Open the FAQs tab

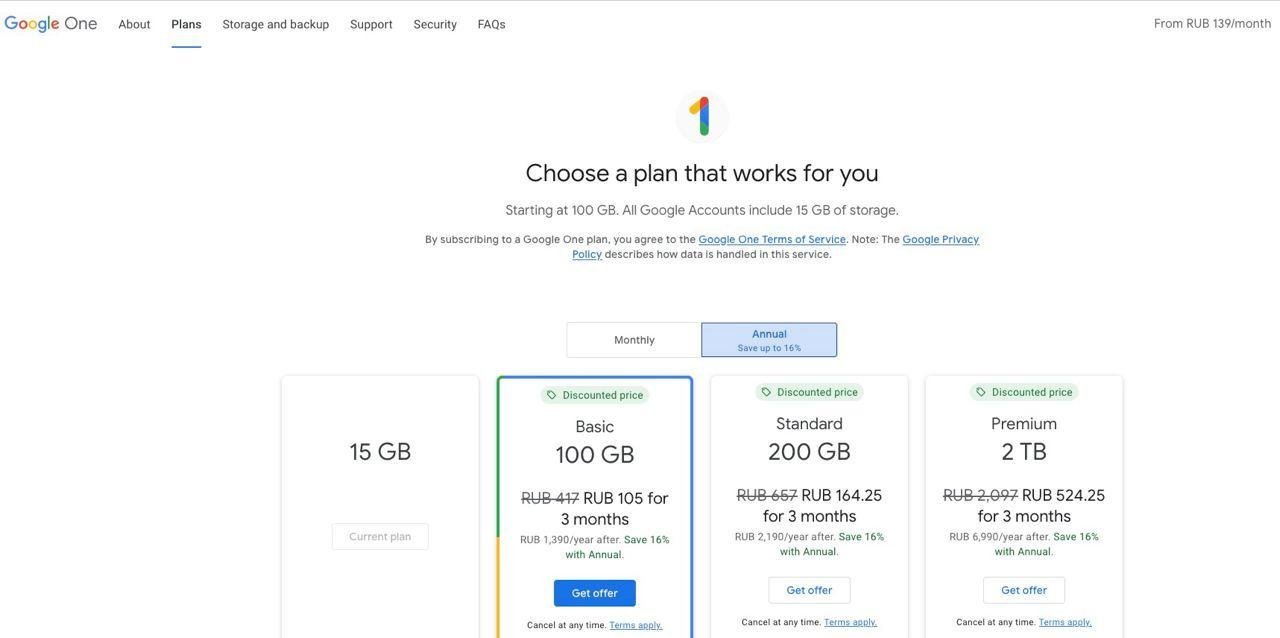[491, 24]
